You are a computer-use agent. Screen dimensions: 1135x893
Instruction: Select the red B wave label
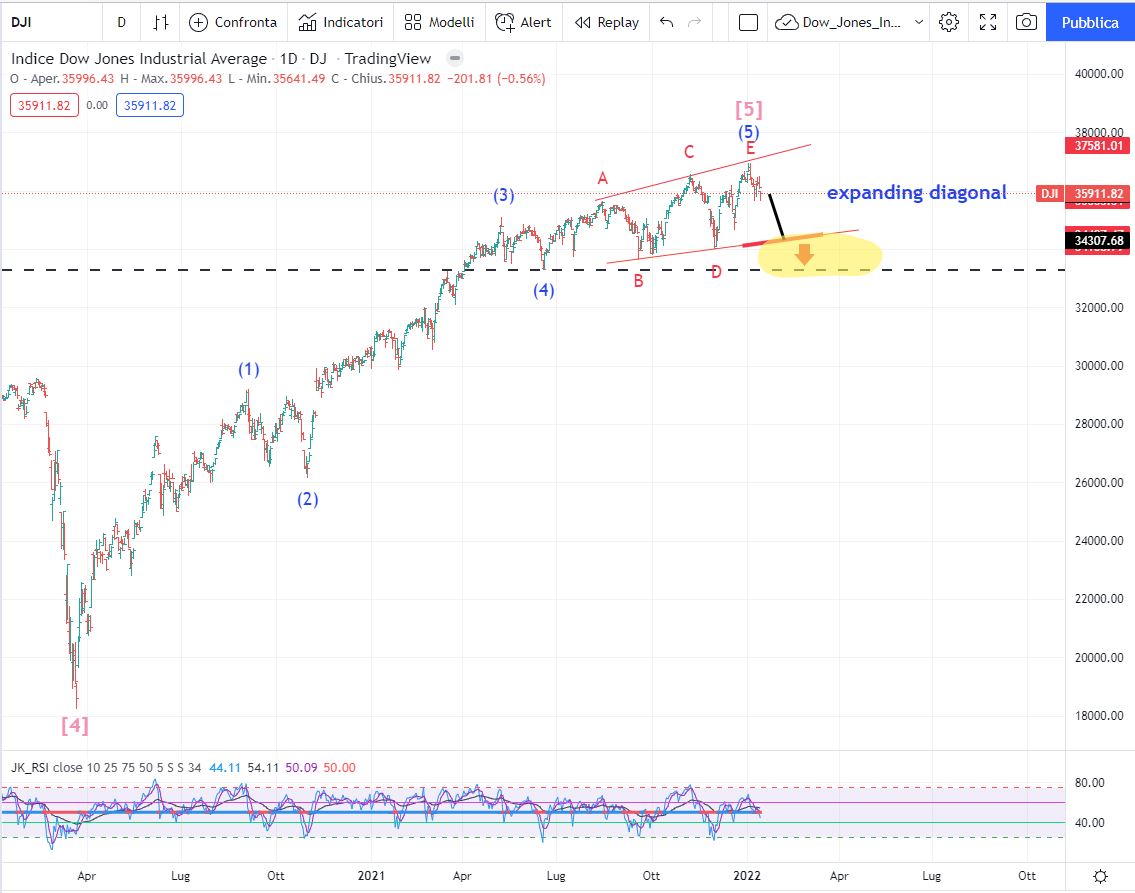[x=638, y=281]
